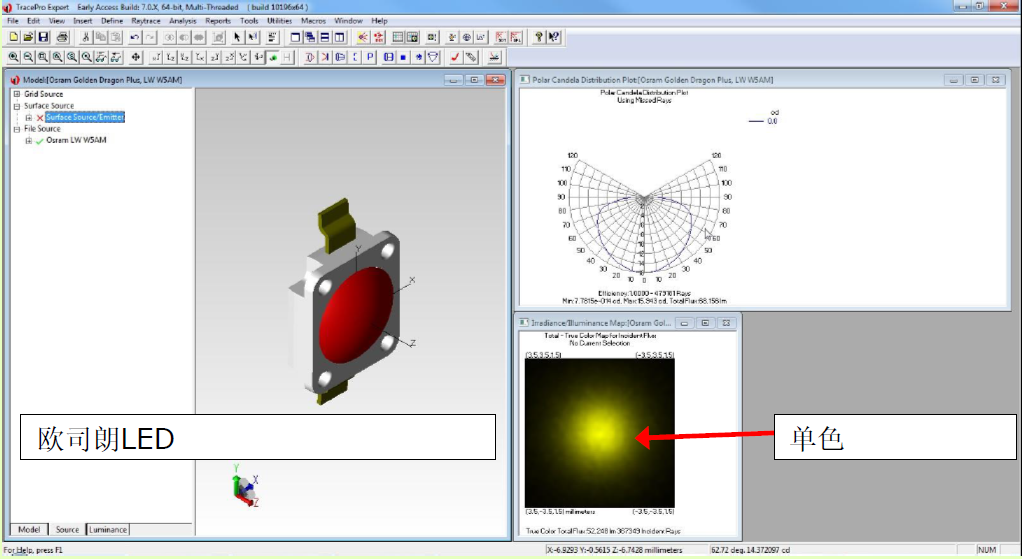Toggle red X on Surface Source/Emitter
The image size is (1022, 559).
[x=40, y=118]
